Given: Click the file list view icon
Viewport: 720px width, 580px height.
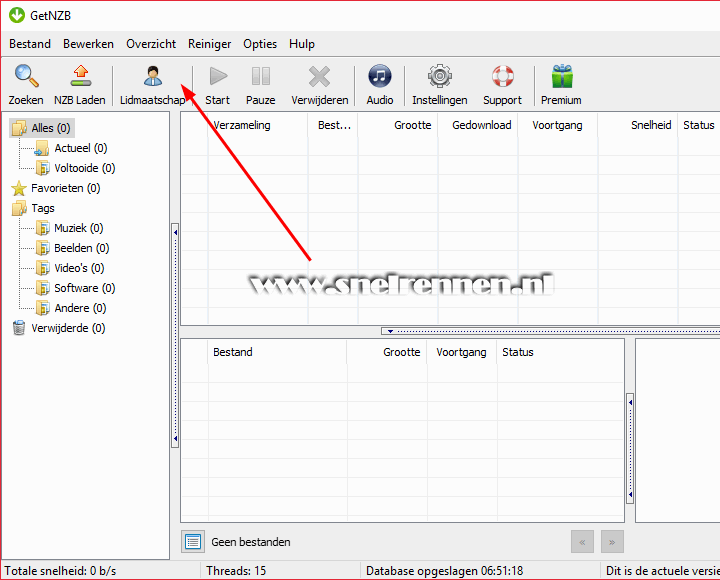Looking at the screenshot, I should pyautogui.click(x=193, y=542).
